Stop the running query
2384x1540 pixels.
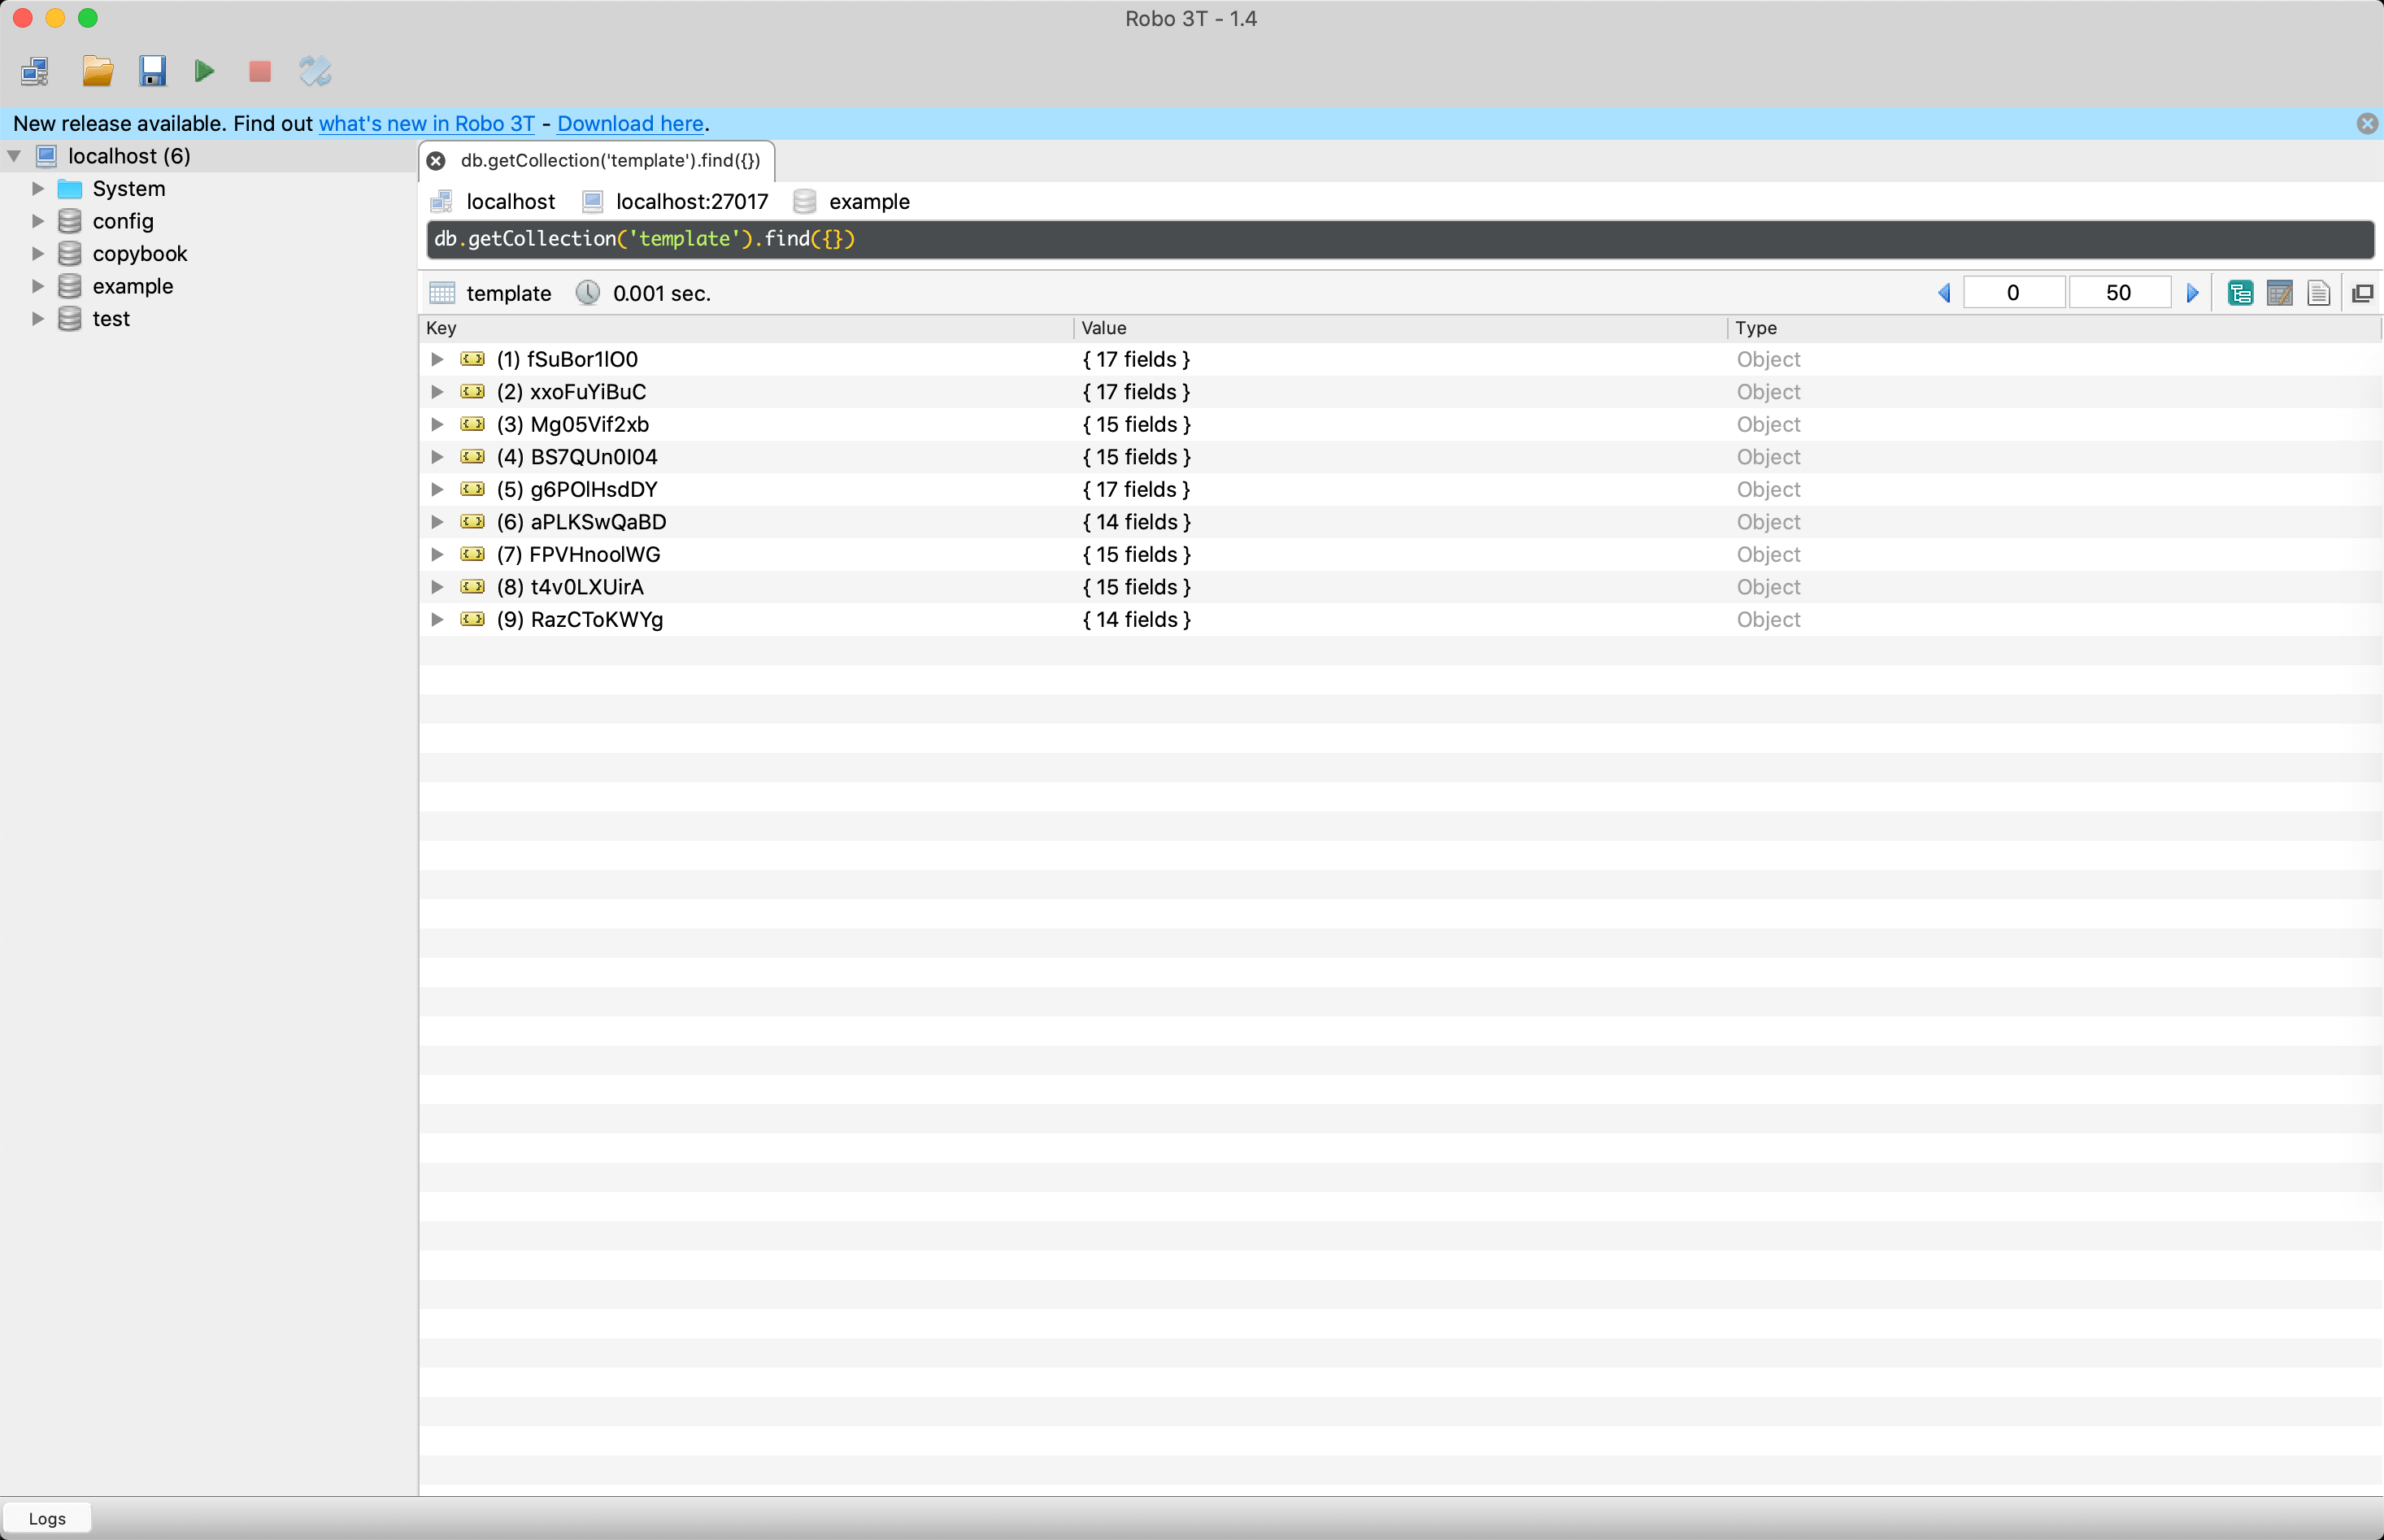pyautogui.click(x=259, y=71)
